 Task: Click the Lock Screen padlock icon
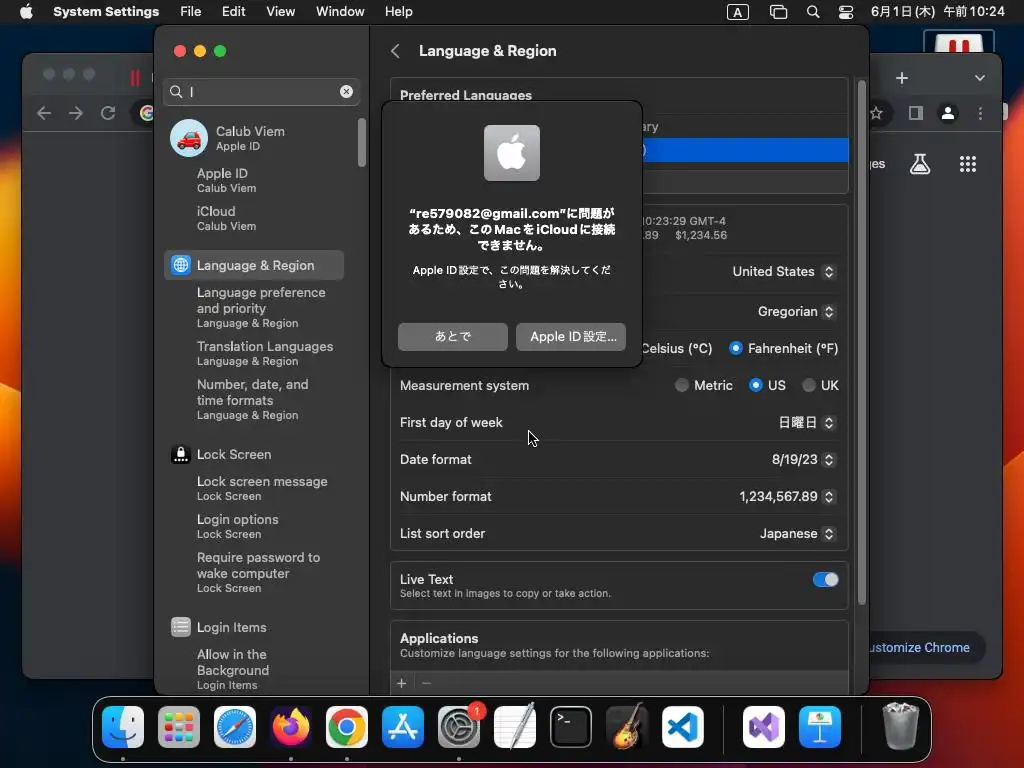click(x=181, y=454)
